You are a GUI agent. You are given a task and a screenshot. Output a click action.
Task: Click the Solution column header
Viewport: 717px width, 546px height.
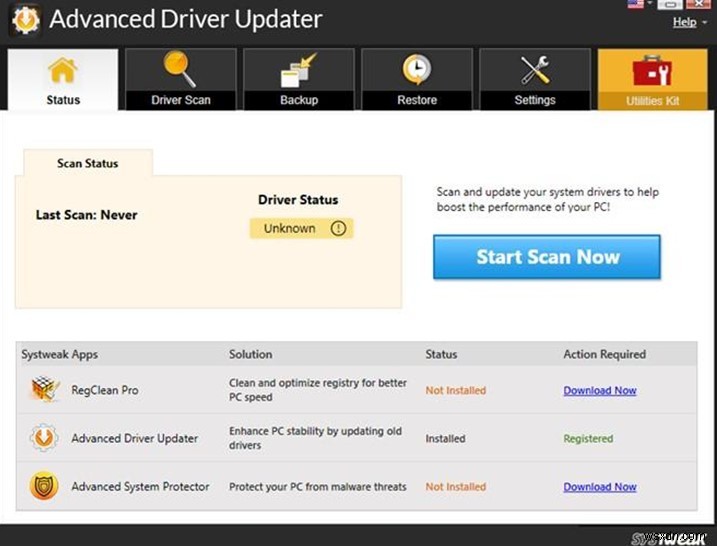[x=251, y=354]
